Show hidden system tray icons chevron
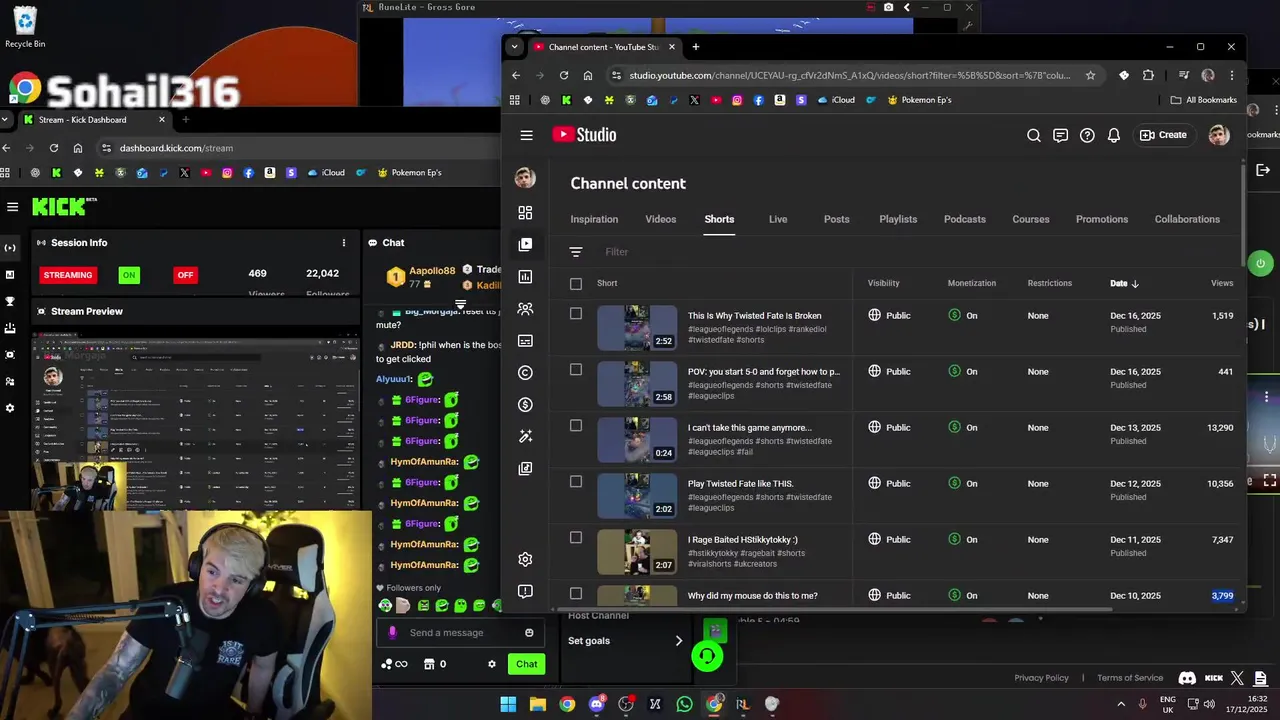Screen dimensions: 1280x720 [1120, 704]
